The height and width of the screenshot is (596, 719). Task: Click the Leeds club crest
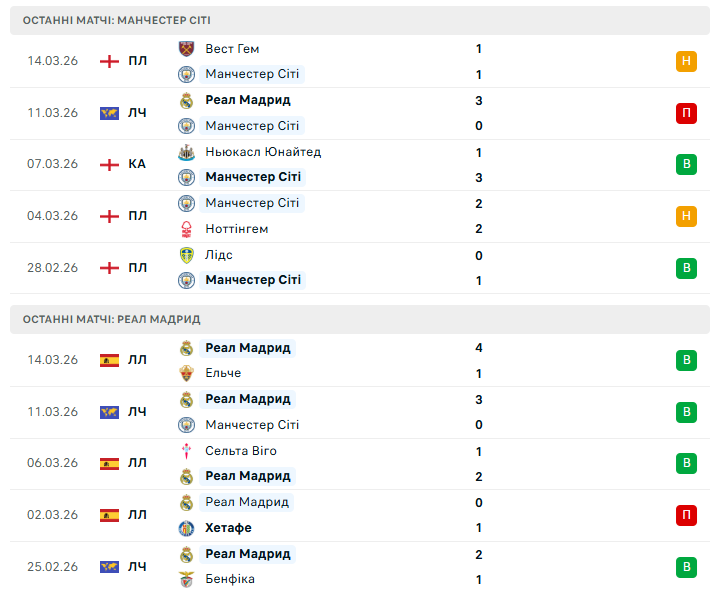(x=186, y=255)
